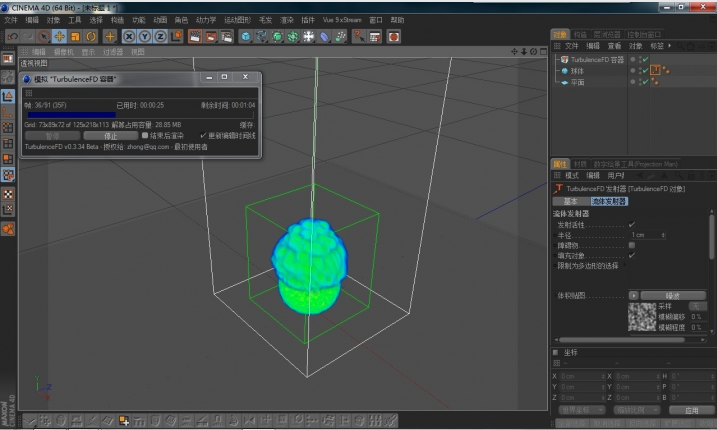Activate the Move tool icon
Screen dimensions: 717x430
[59, 37]
